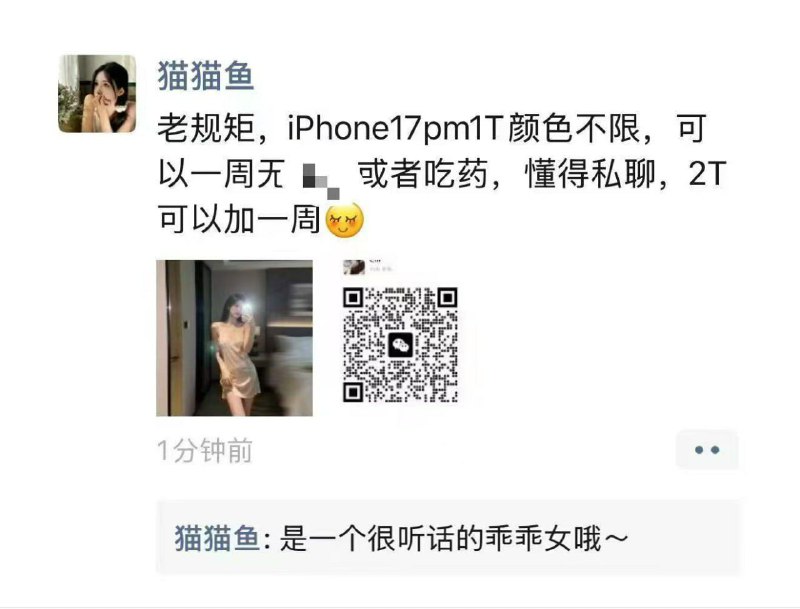This screenshot has width=800, height=609.
Task: Click the iPhone17pm1T text in post
Action: click(396, 128)
